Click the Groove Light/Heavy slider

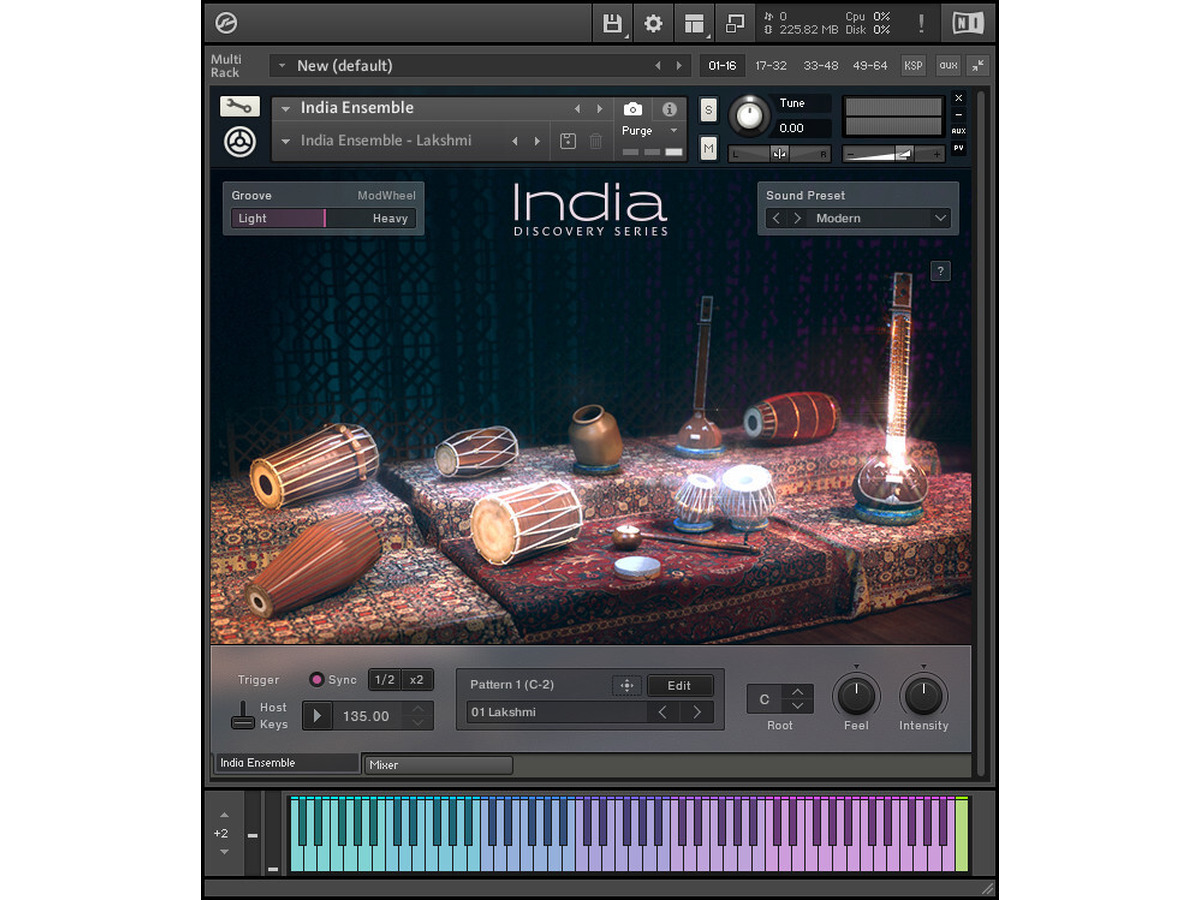click(x=323, y=218)
